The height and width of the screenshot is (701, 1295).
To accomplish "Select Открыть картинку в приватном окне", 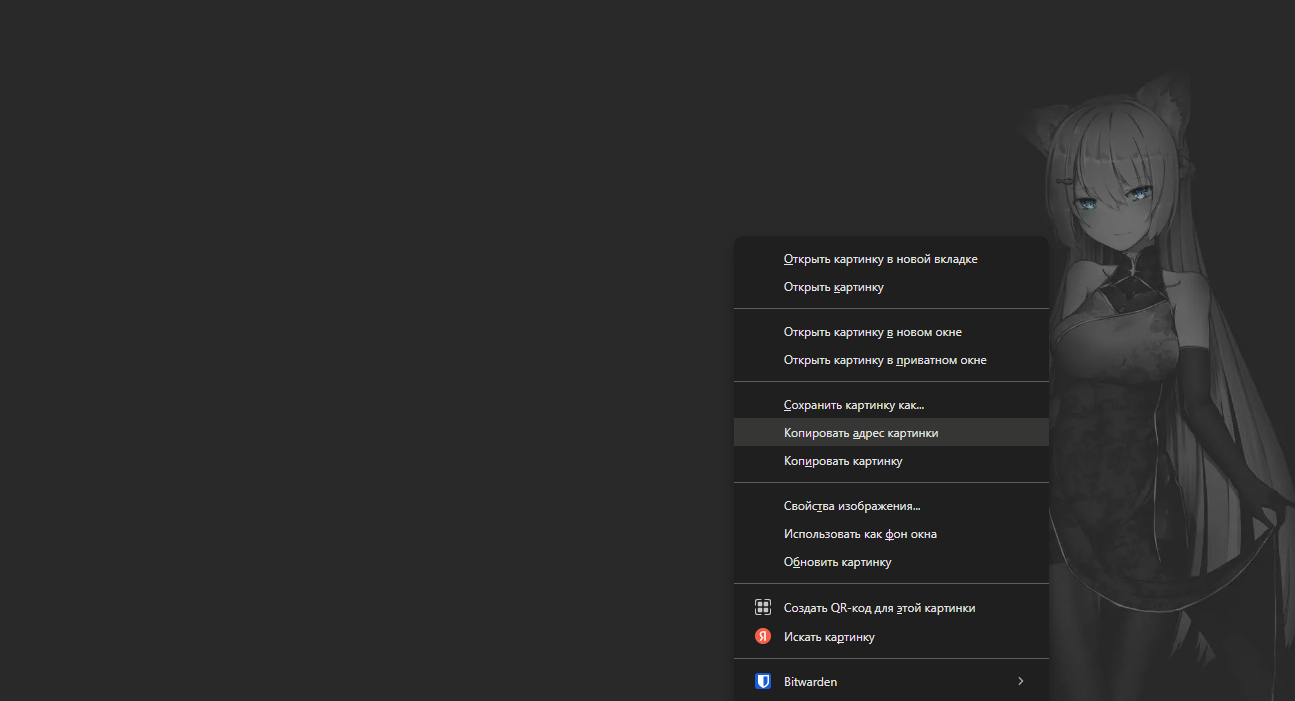I will 891,360.
